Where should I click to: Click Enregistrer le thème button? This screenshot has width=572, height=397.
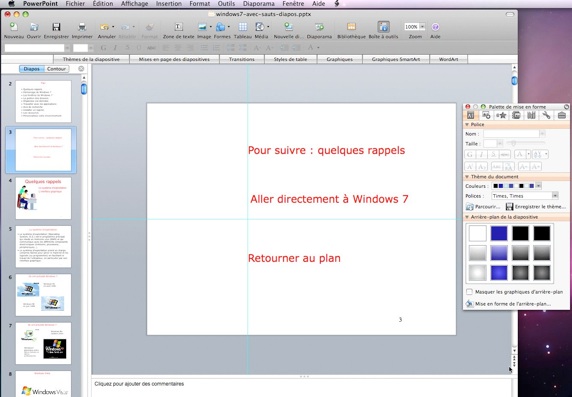pyautogui.click(x=536, y=207)
